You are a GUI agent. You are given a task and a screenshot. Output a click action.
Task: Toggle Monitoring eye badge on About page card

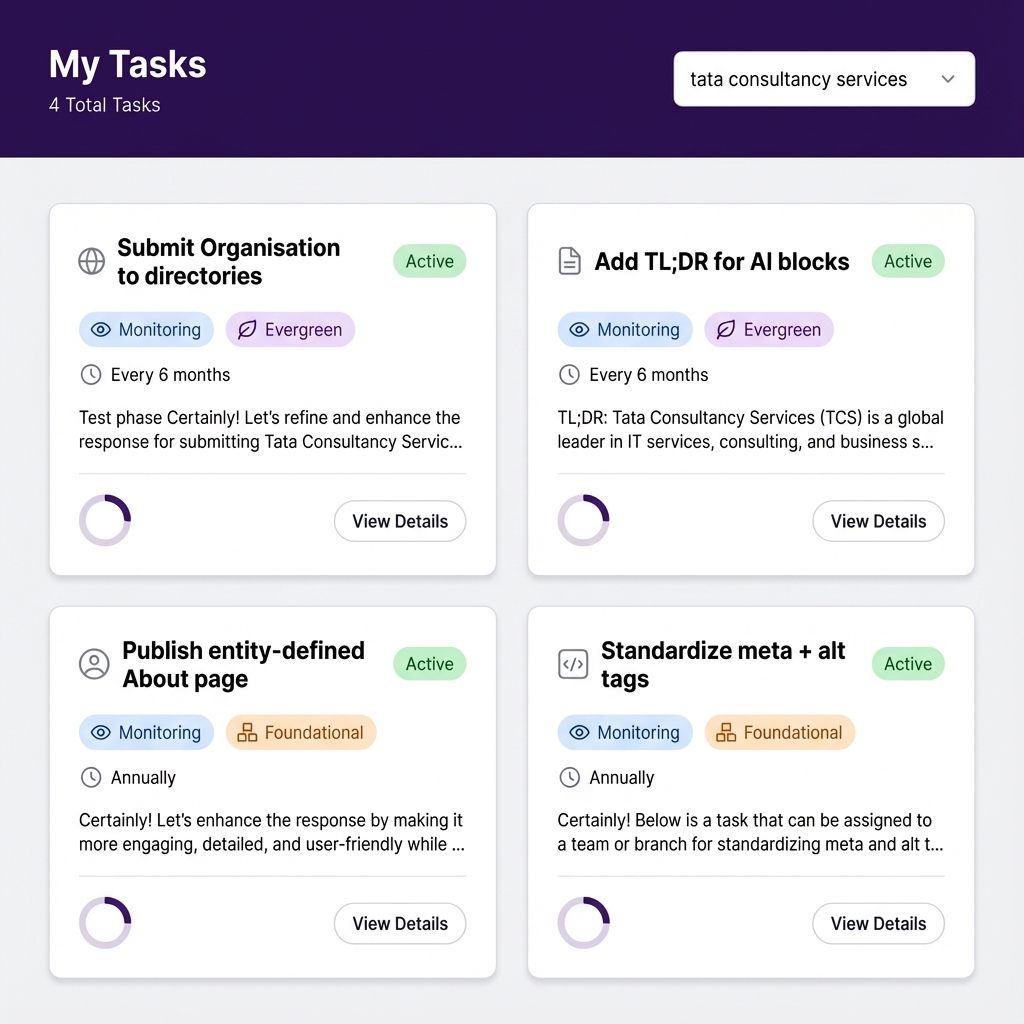[146, 733]
